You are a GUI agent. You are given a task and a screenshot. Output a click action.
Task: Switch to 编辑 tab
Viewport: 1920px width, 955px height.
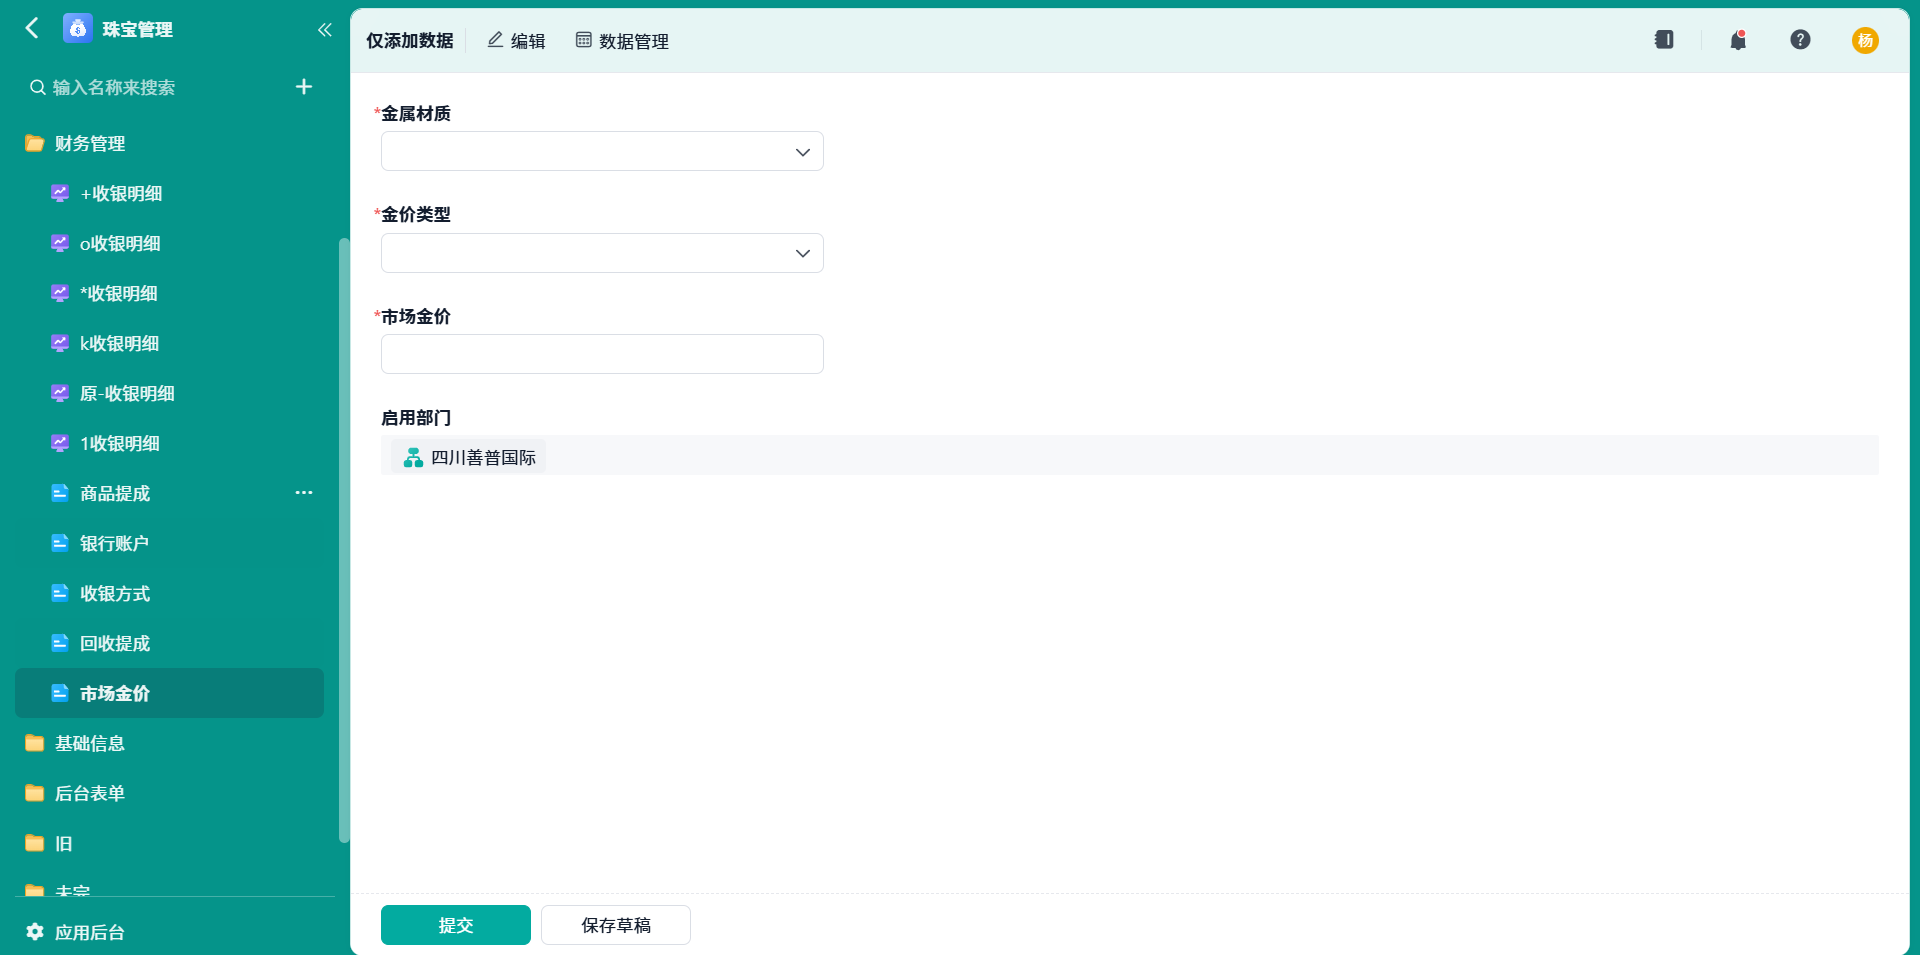tap(516, 41)
